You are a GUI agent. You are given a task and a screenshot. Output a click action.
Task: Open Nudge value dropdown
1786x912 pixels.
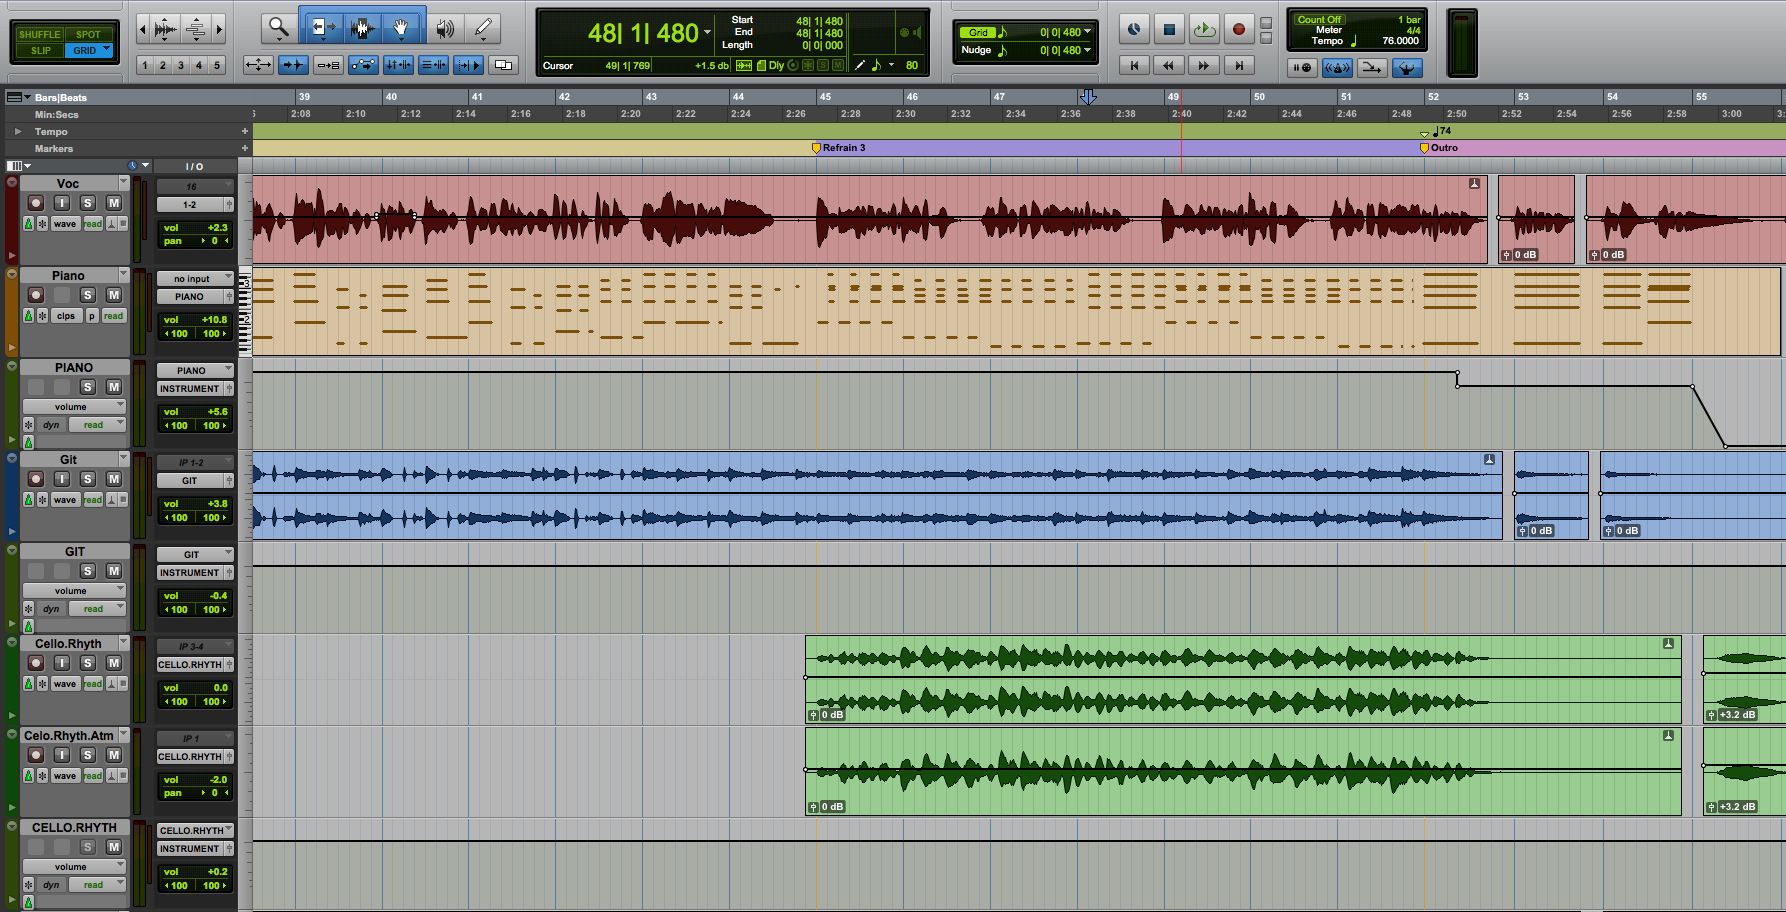click(1087, 50)
